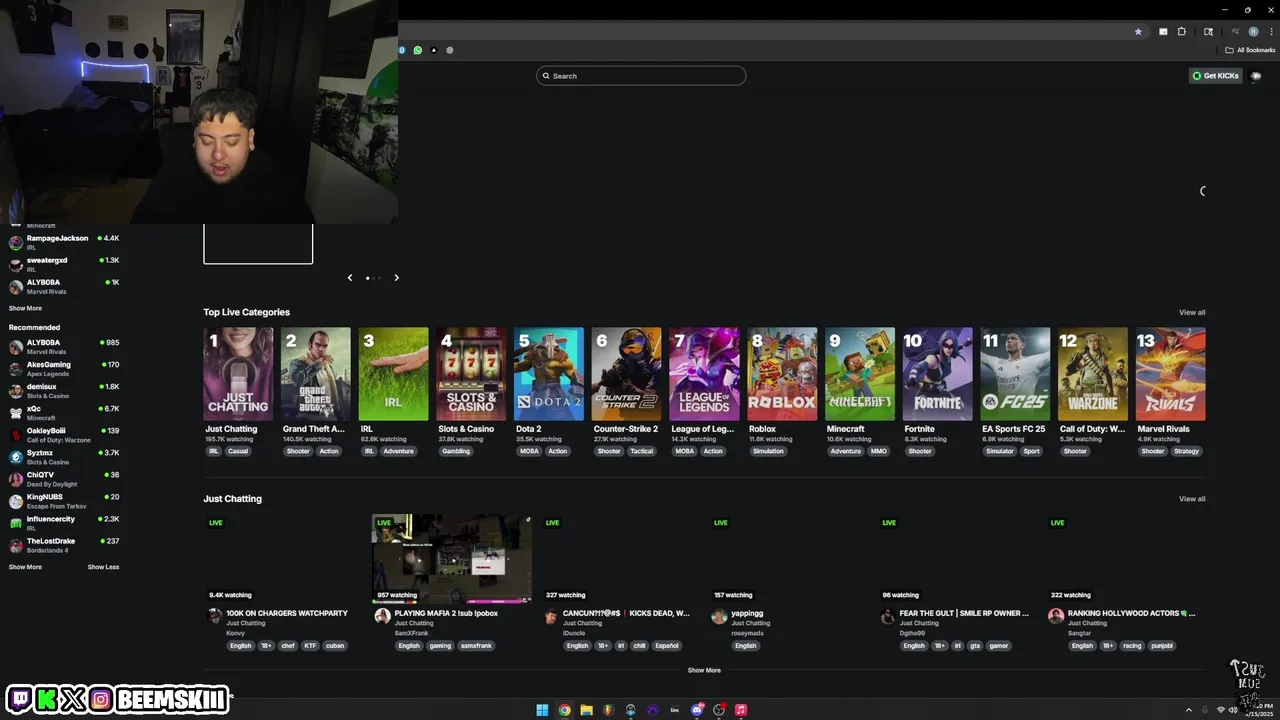Open the All Bookmarks folder
This screenshot has width=1280, height=720.
(x=1250, y=50)
